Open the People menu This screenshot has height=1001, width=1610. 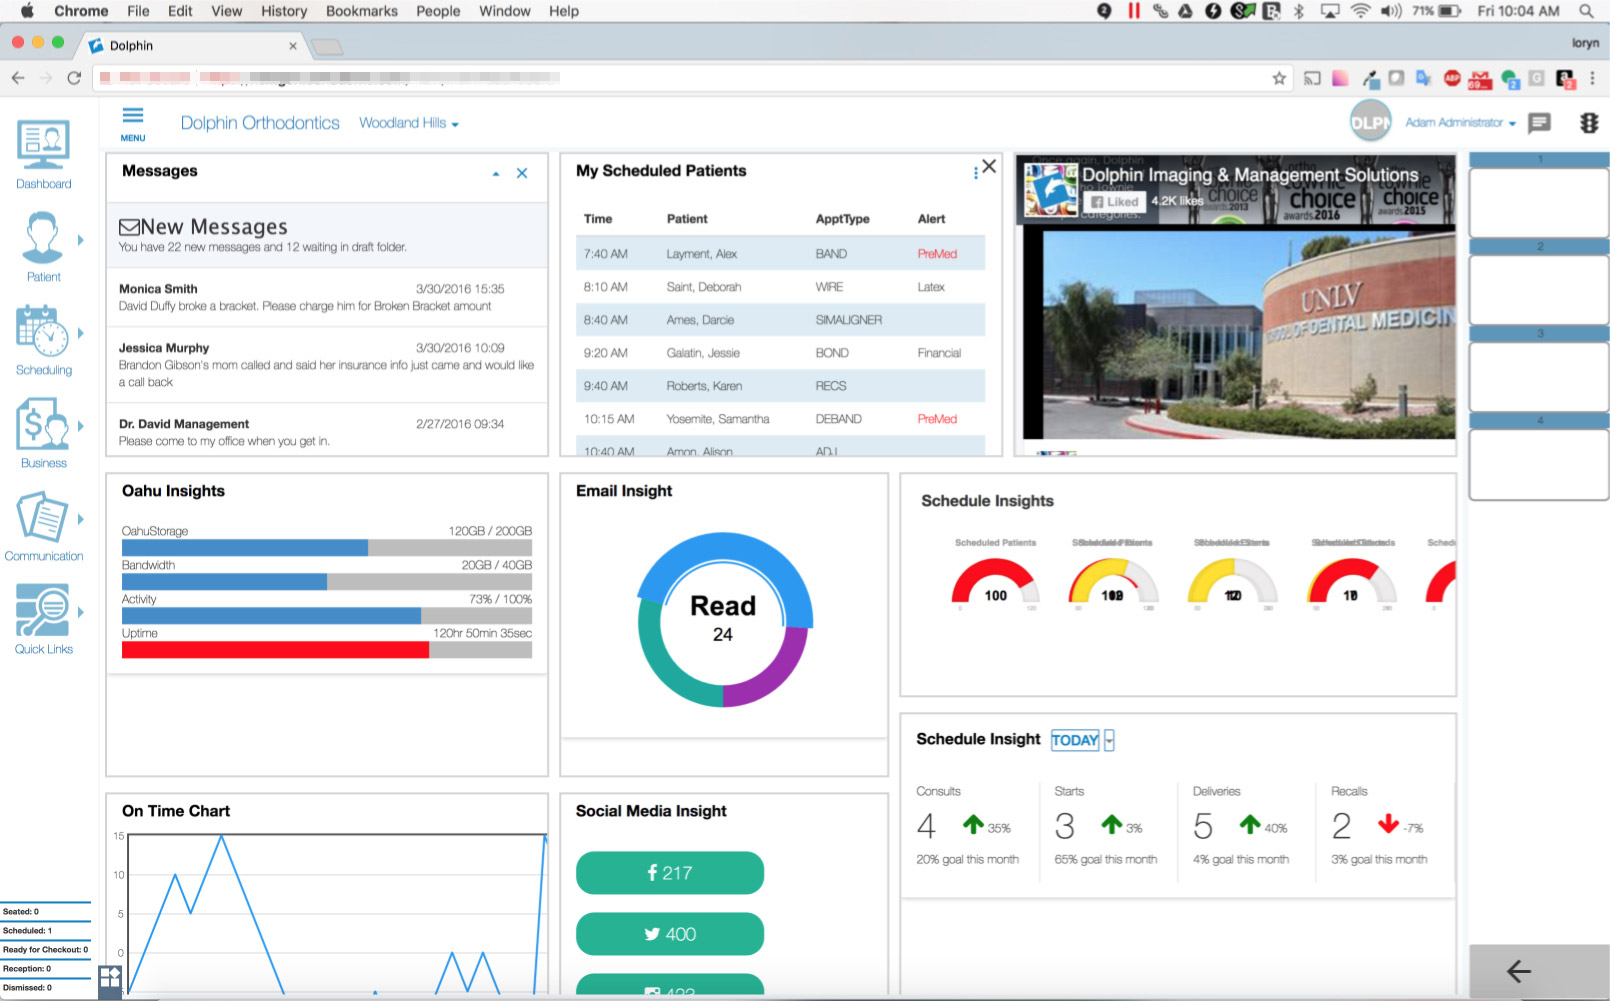pos(438,11)
